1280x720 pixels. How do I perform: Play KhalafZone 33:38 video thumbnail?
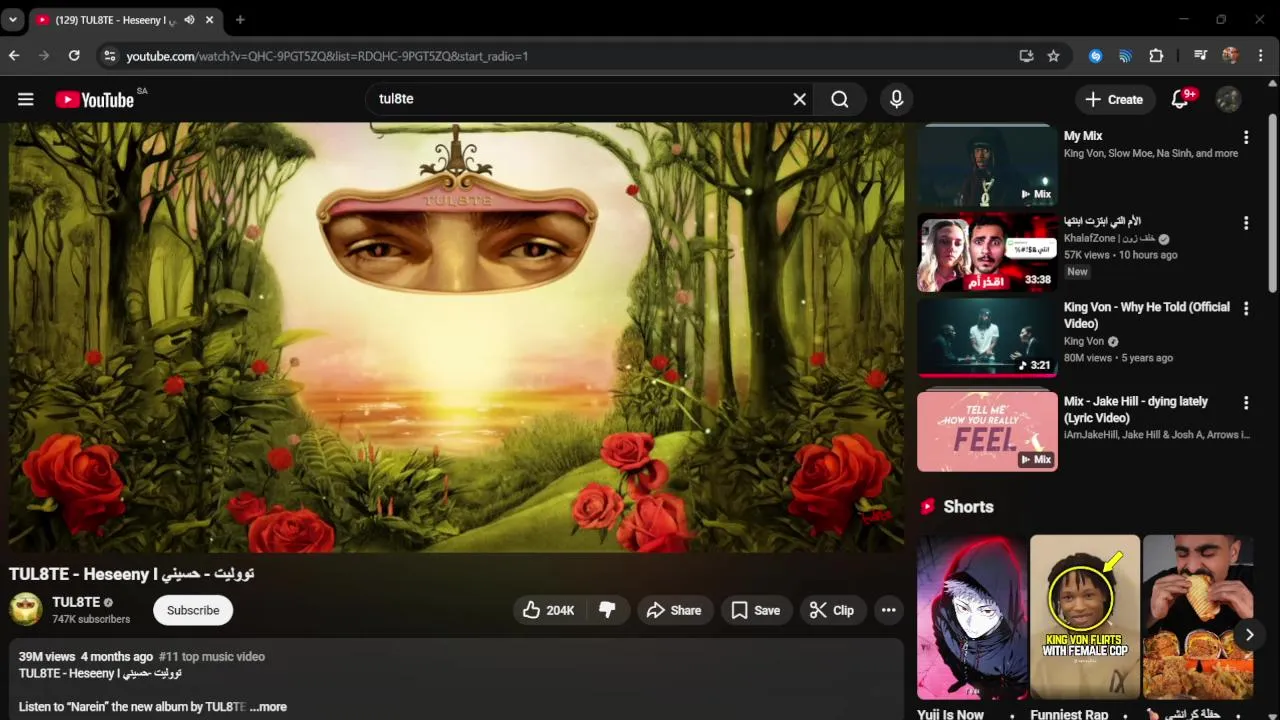[x=987, y=252]
